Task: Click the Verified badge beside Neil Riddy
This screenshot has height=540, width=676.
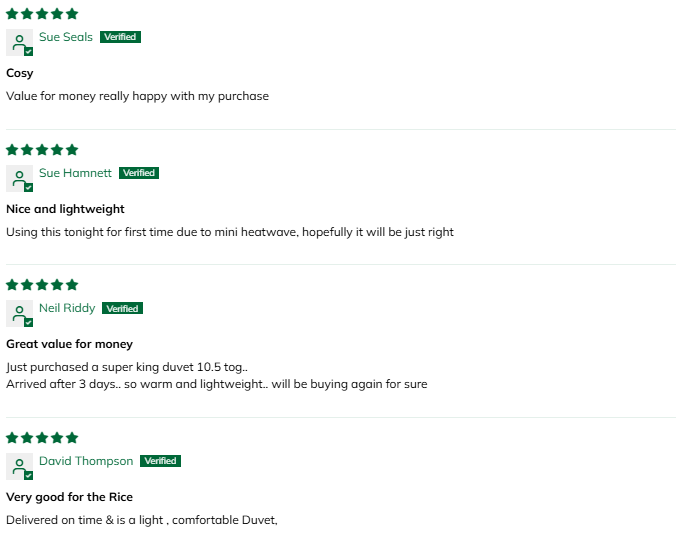Action: pyautogui.click(x=122, y=308)
